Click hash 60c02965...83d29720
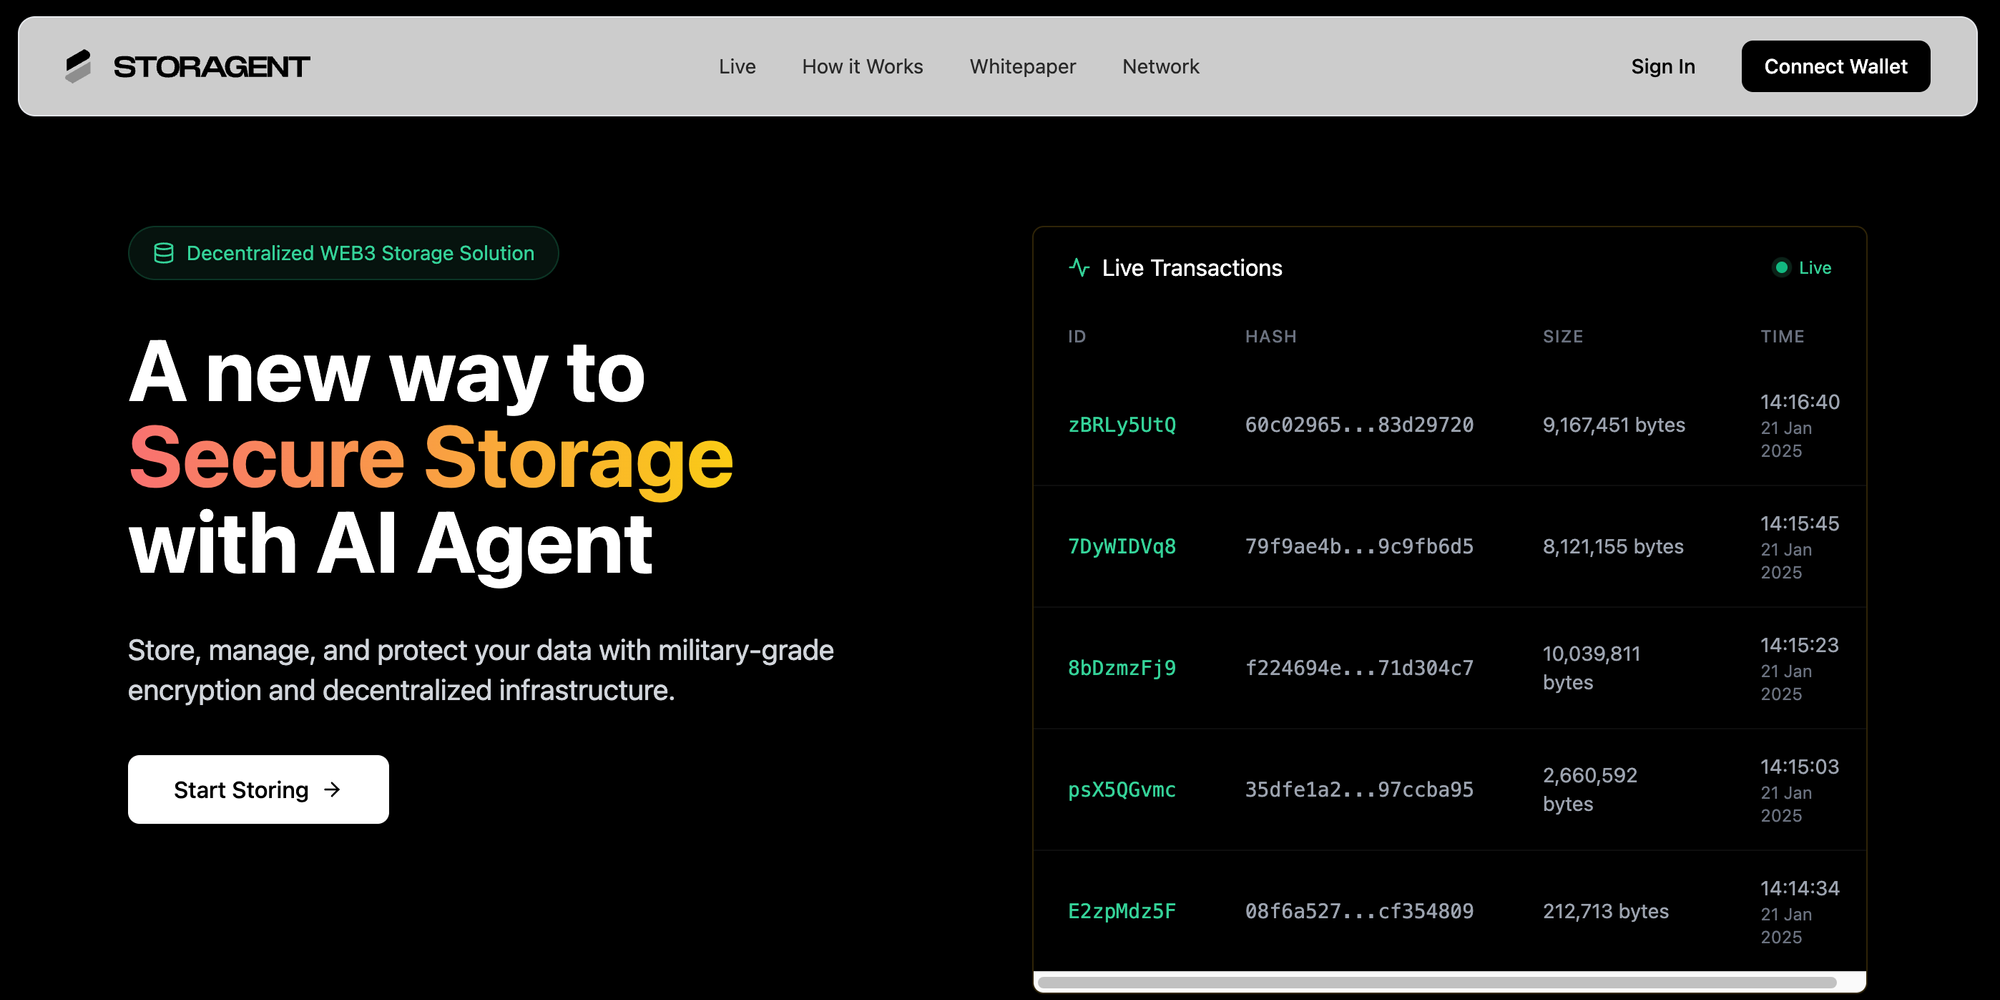The height and width of the screenshot is (1000, 2000). click(x=1359, y=425)
